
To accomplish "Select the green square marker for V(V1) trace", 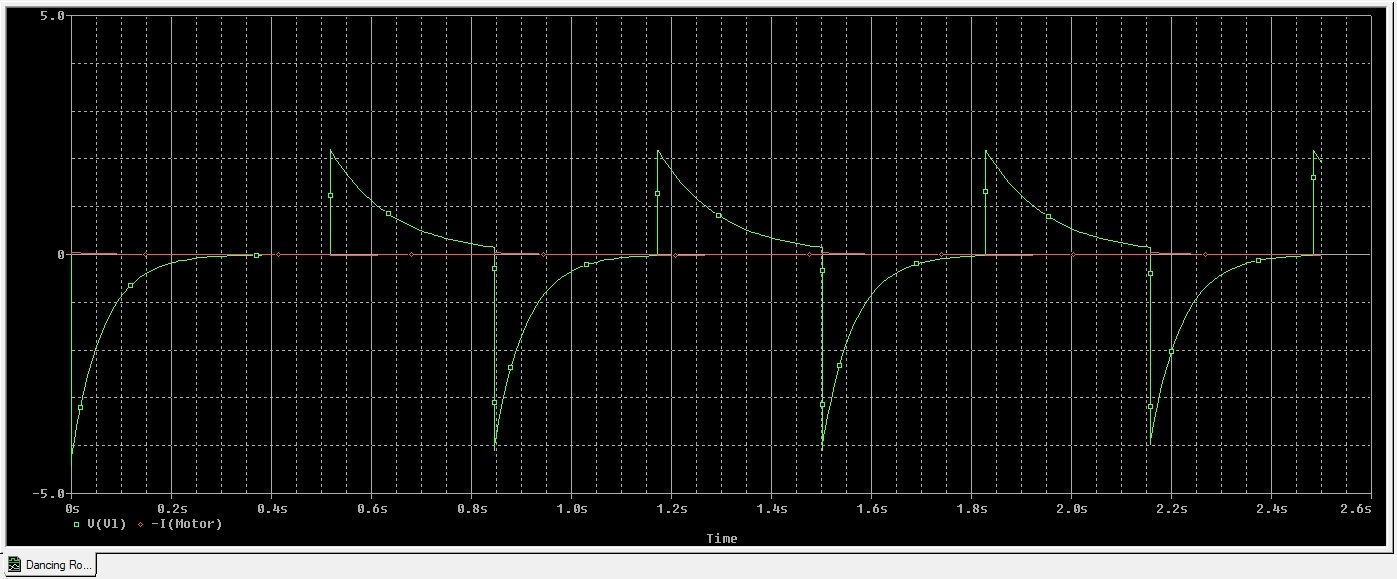I will (x=77, y=522).
